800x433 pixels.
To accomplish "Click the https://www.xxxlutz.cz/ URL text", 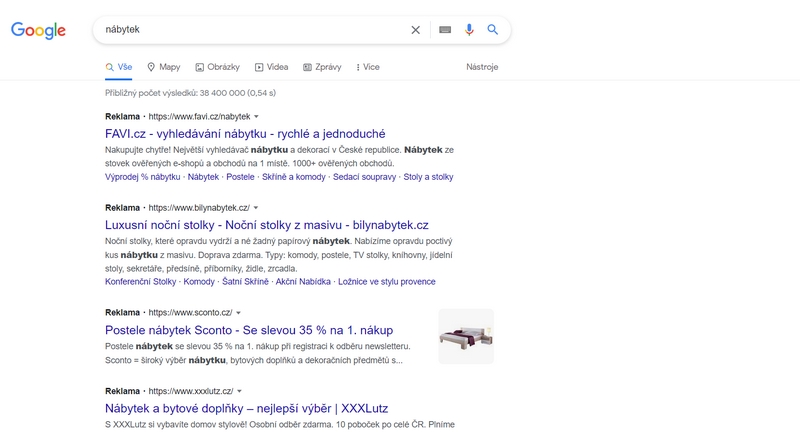I will [191, 391].
